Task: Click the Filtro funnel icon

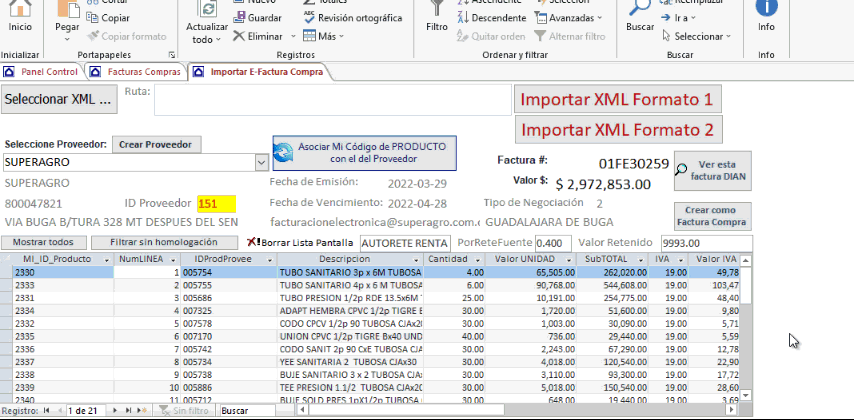Action: [x=436, y=10]
